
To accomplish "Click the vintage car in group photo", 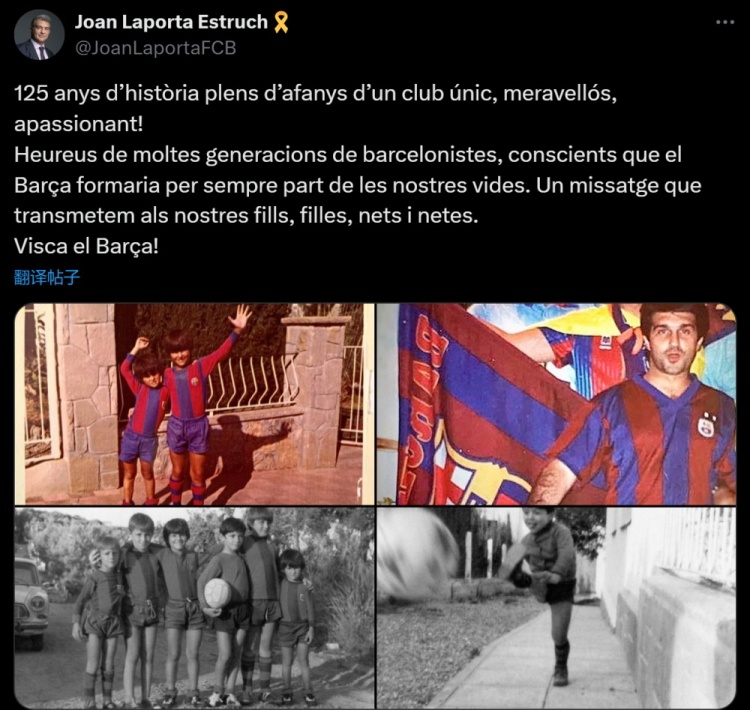I will click(31, 603).
